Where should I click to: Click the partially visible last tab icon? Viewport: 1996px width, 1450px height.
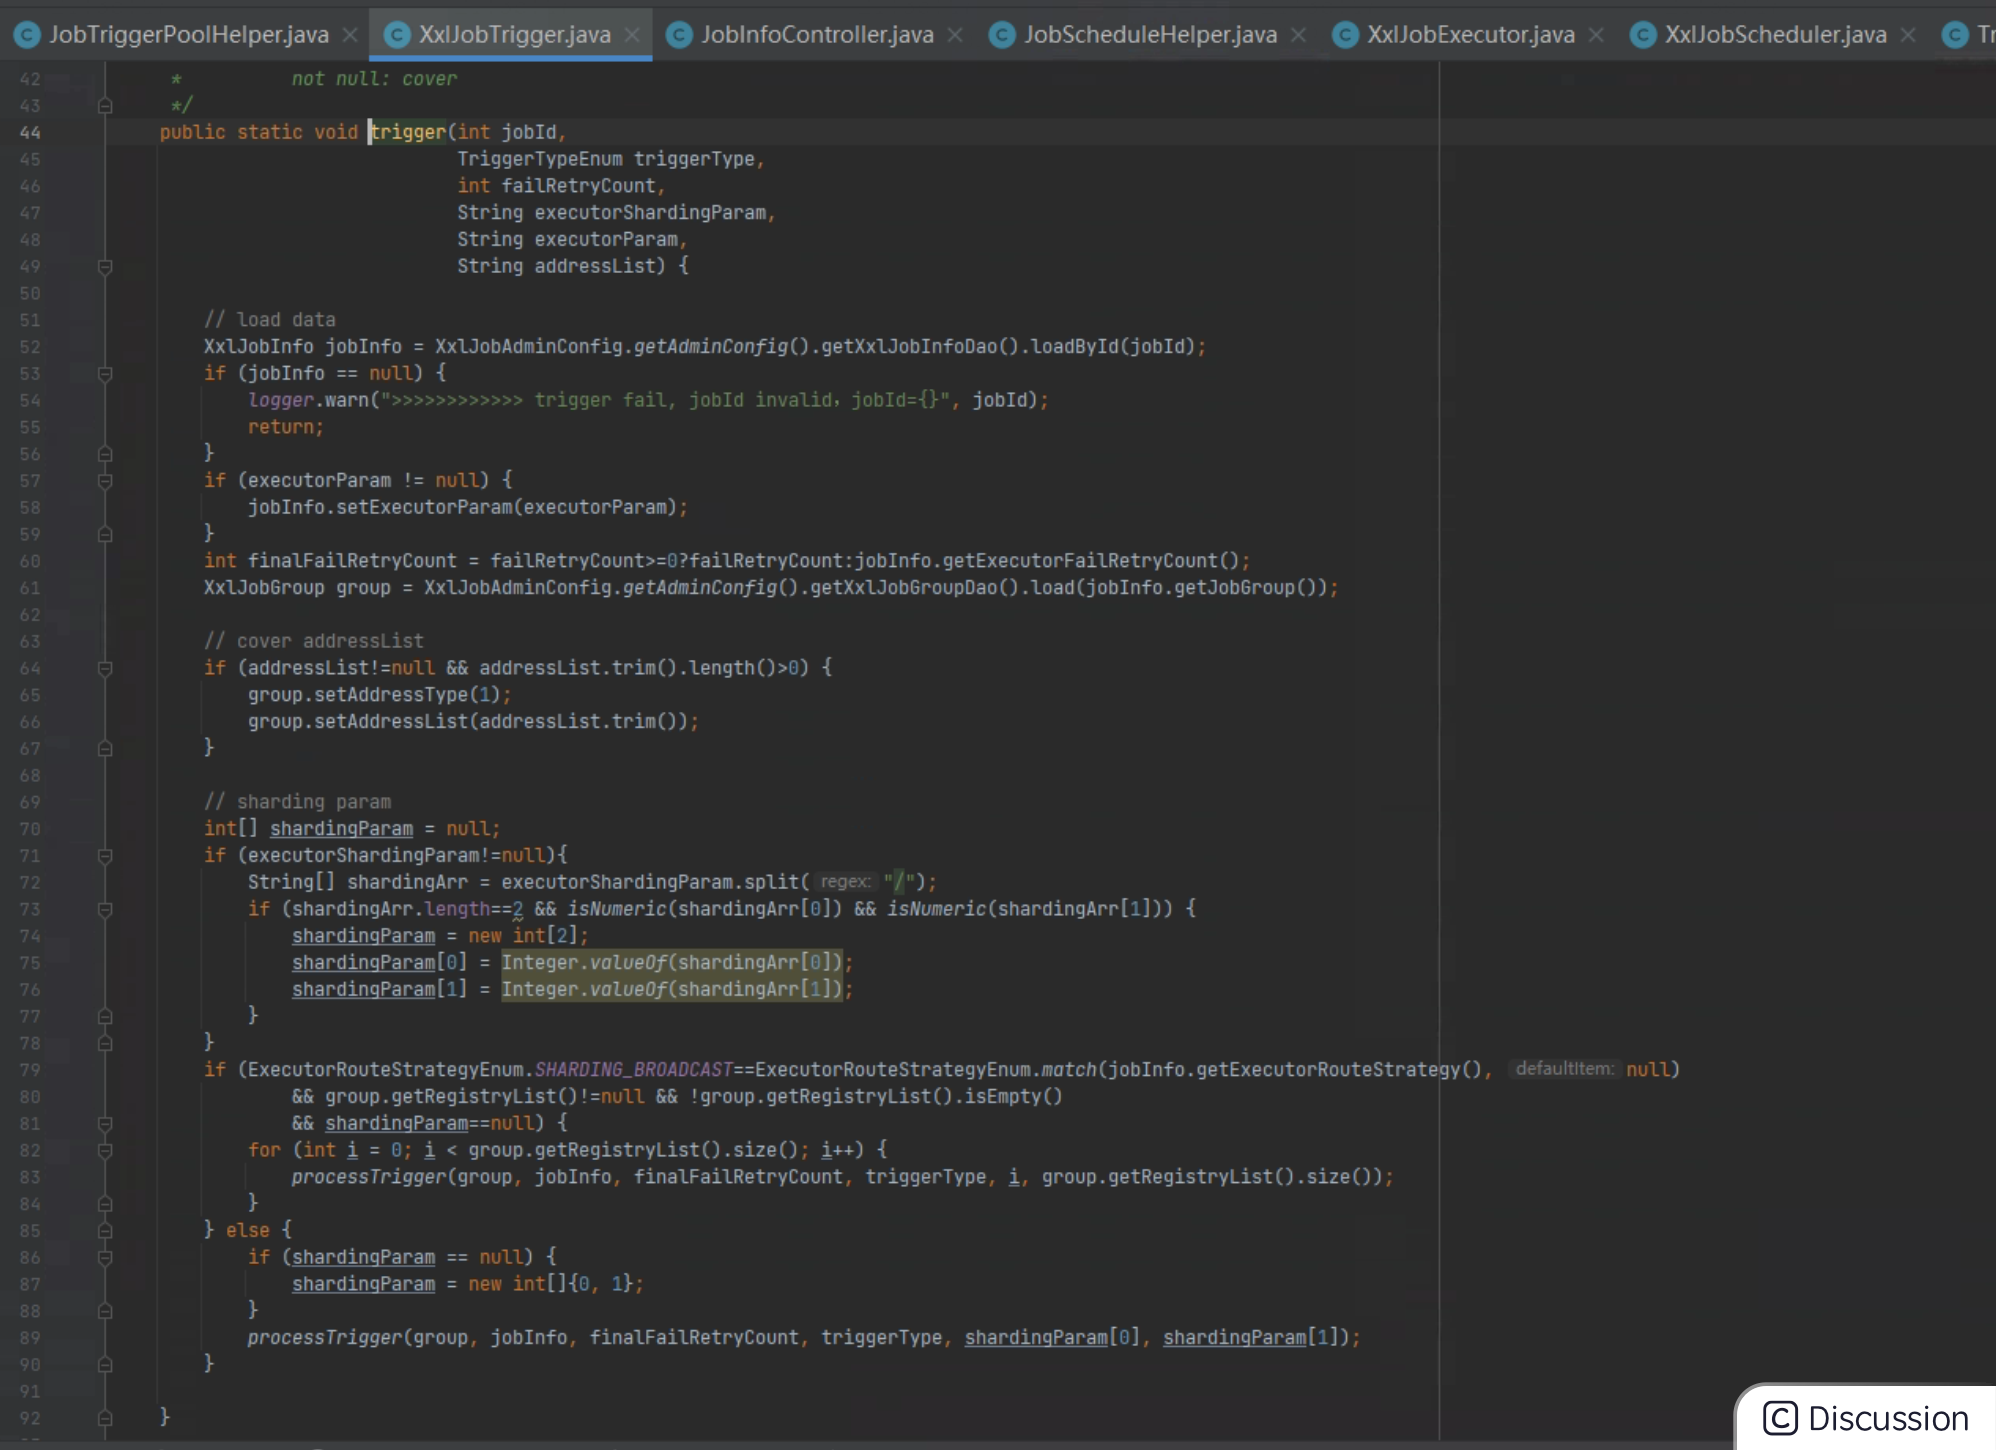1955,35
